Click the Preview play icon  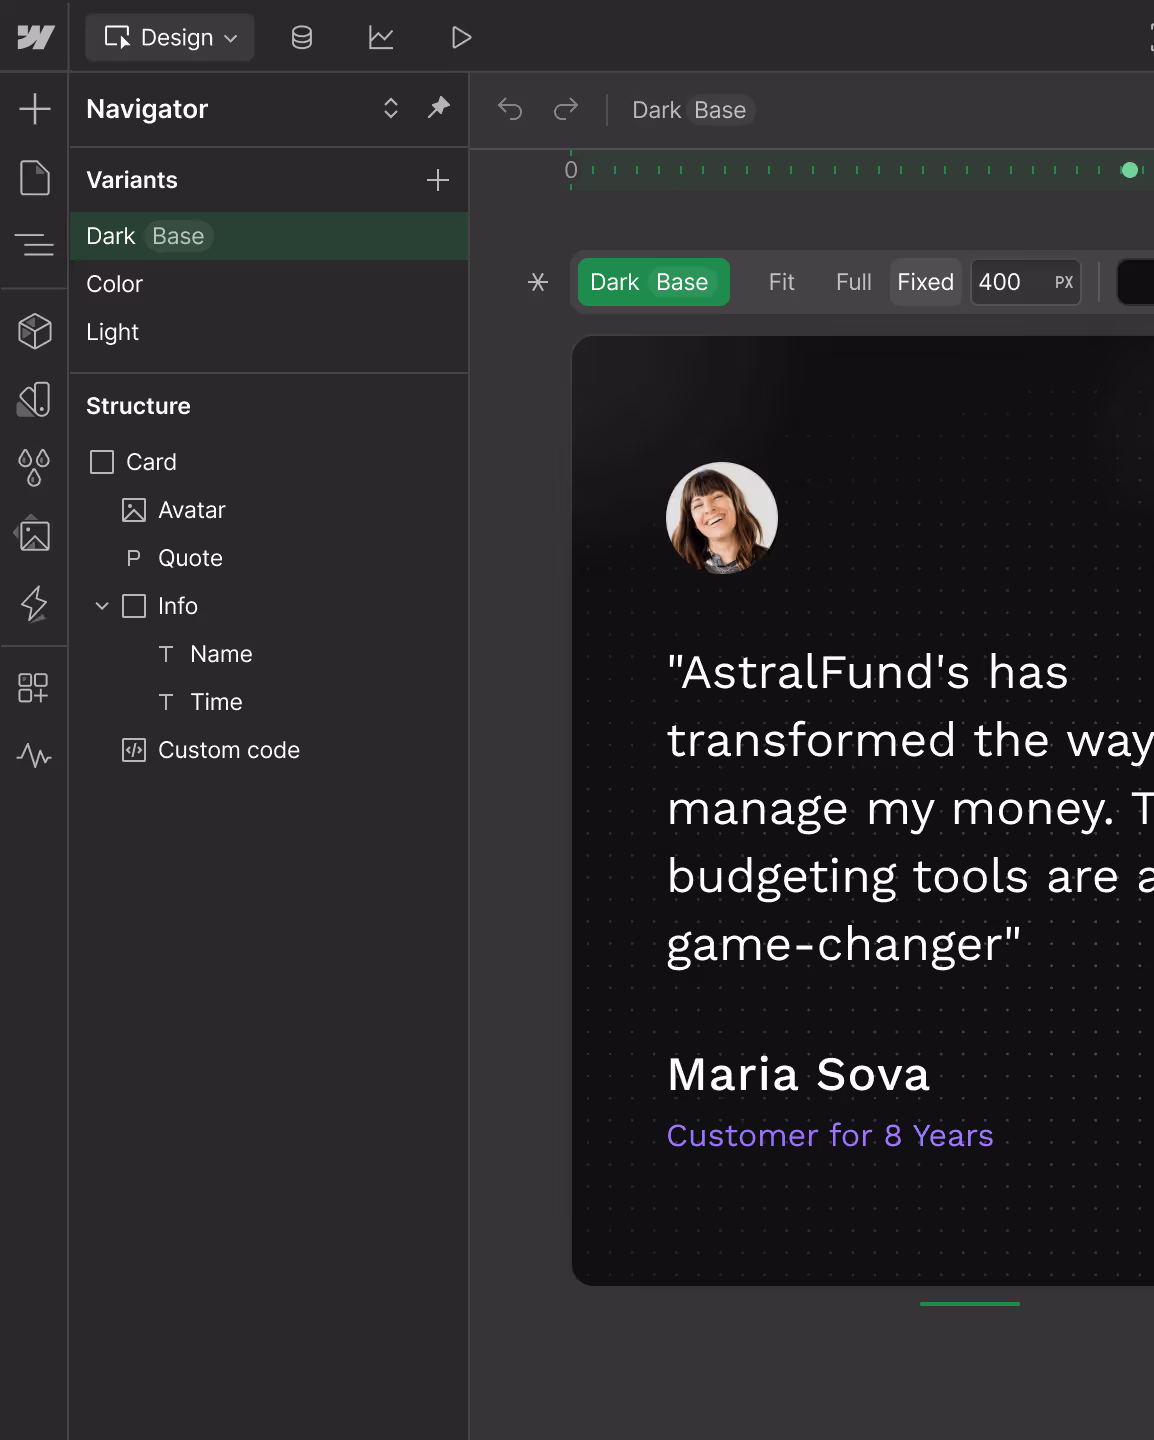(x=461, y=38)
